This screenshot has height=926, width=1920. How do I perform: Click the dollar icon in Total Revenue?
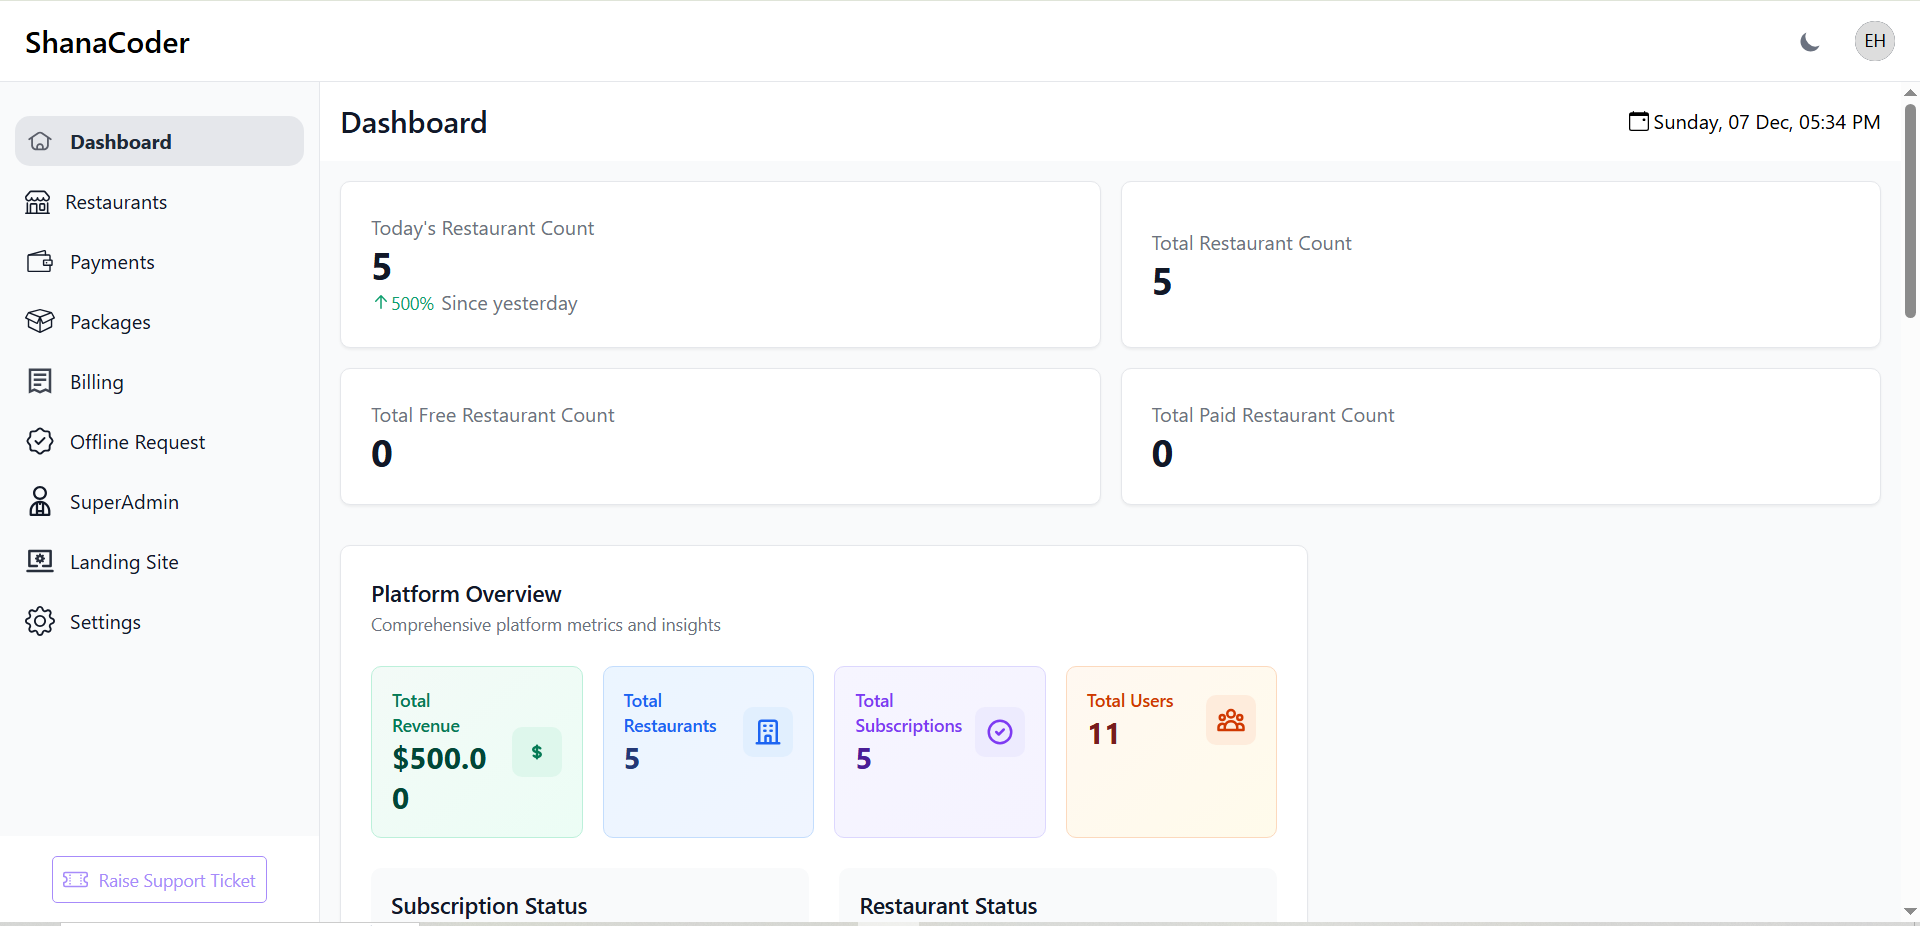537,752
